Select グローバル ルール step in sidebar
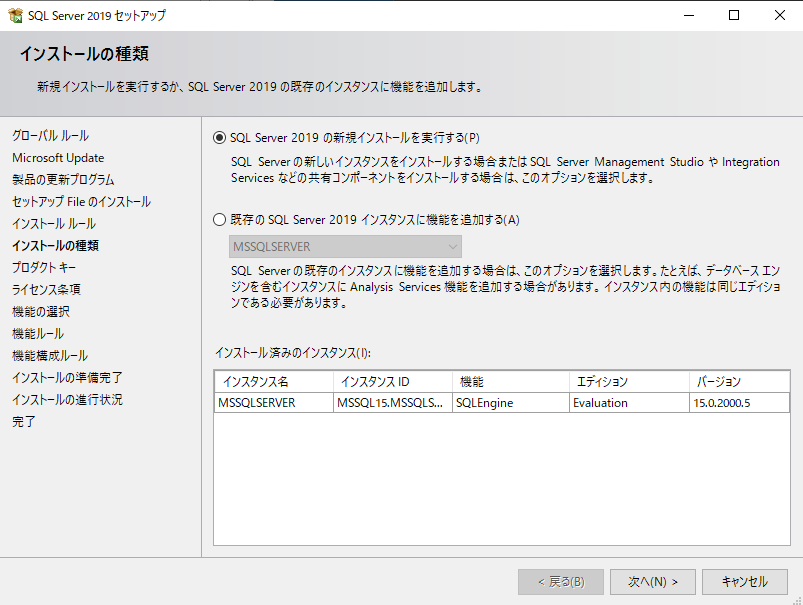803x605 pixels. coord(51,136)
